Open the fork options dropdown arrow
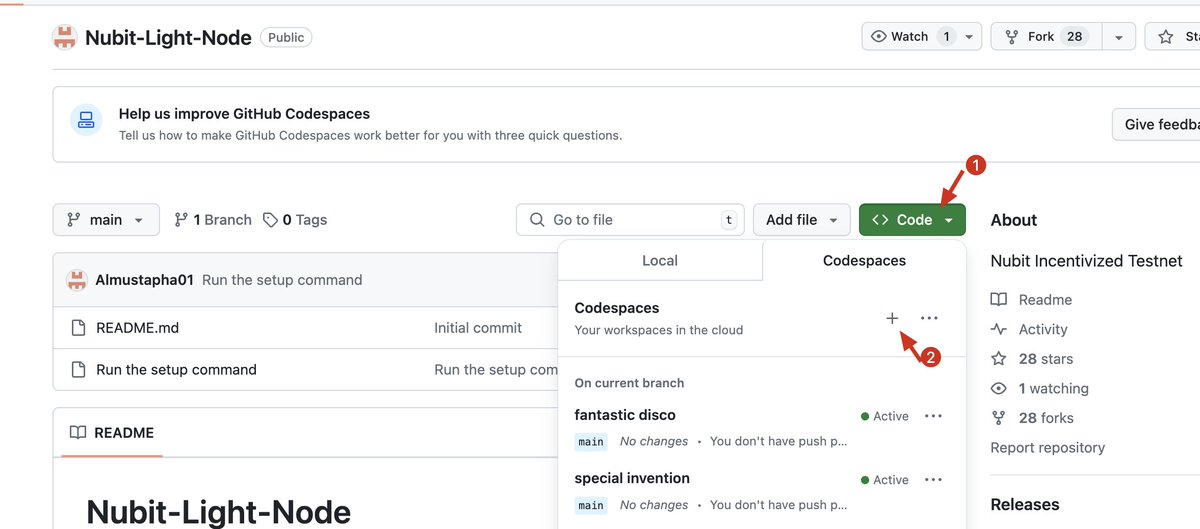Image resolution: width=1200 pixels, height=529 pixels. [1119, 37]
